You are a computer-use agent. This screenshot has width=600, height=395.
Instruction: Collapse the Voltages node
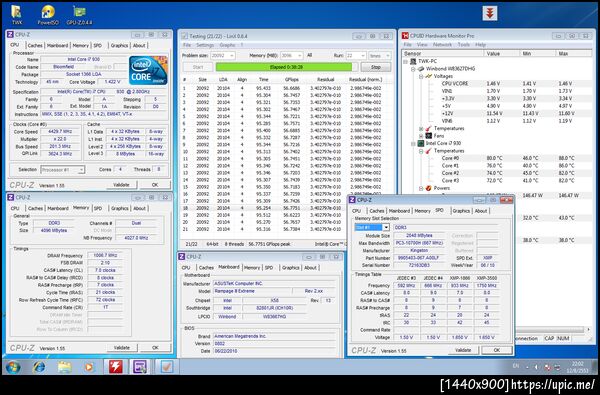point(421,77)
